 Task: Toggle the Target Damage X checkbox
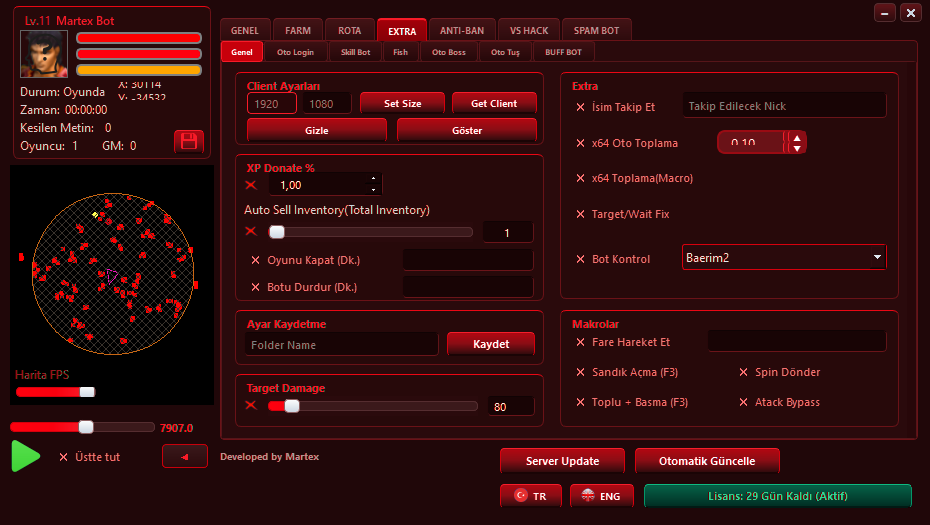coord(251,405)
